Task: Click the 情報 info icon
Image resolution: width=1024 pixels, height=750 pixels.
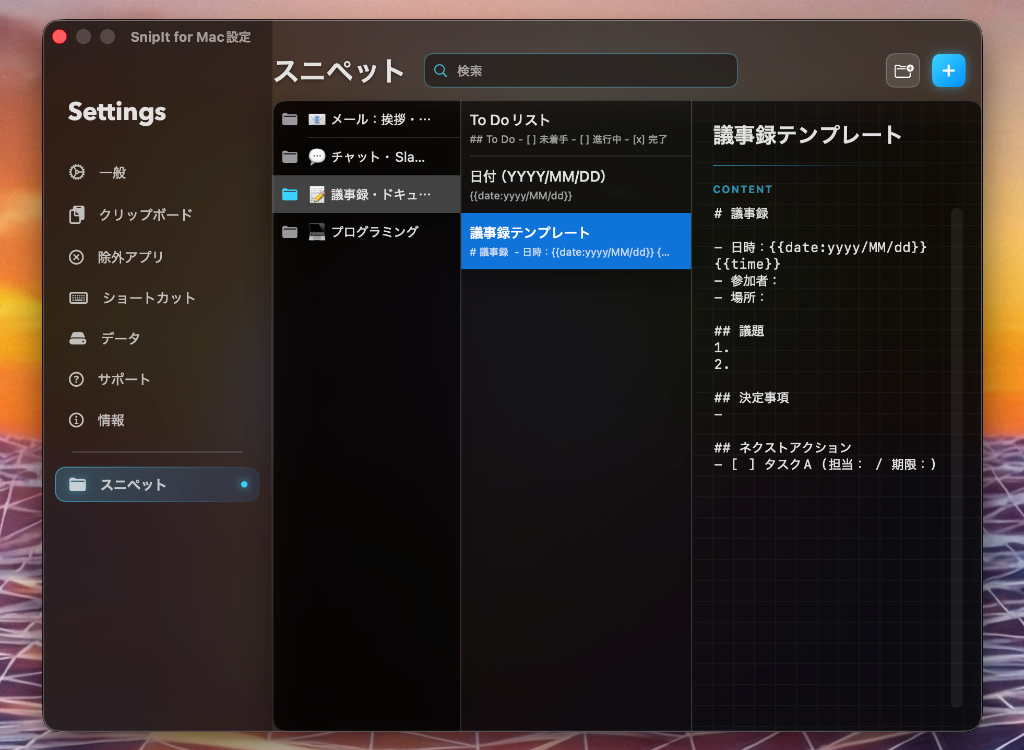Action: (x=77, y=420)
